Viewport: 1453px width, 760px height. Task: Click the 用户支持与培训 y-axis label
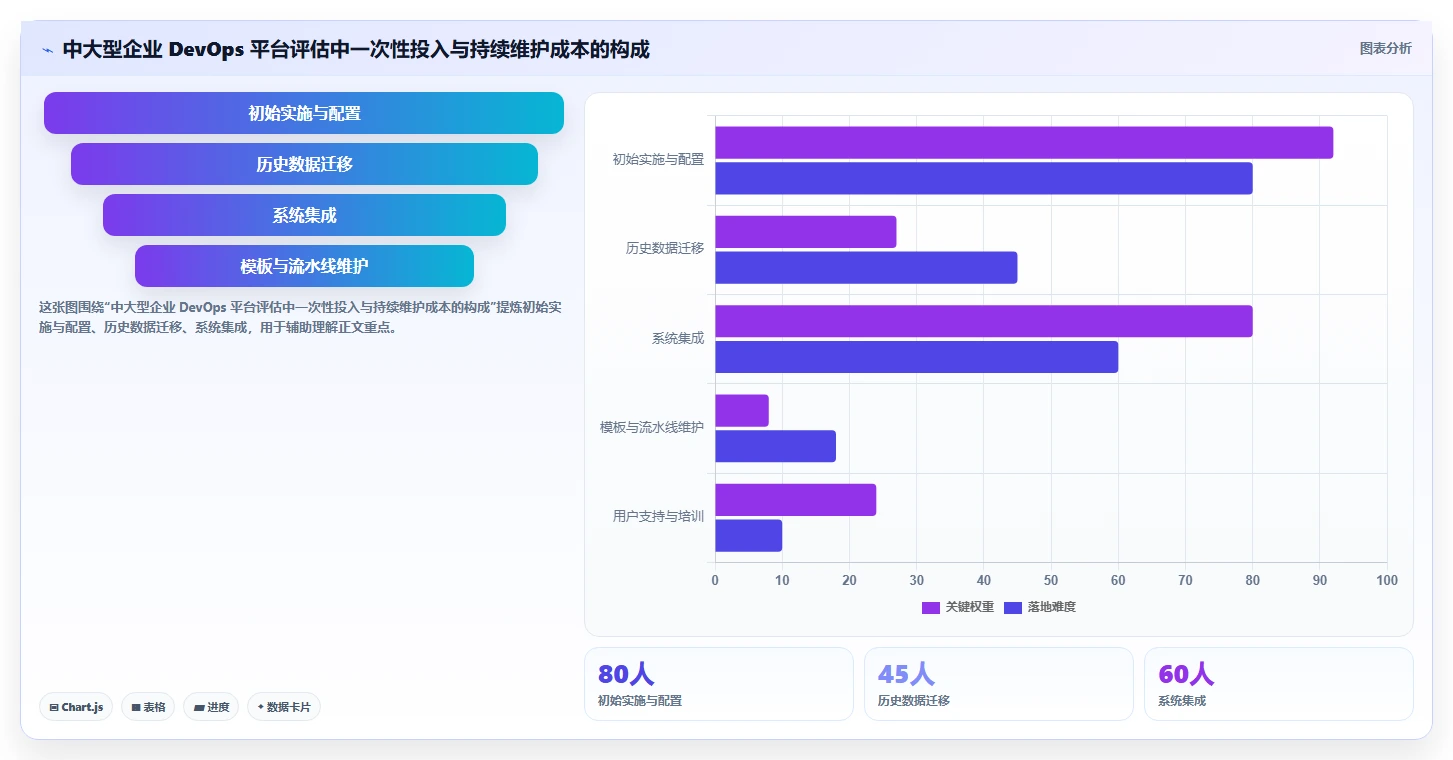(x=658, y=517)
